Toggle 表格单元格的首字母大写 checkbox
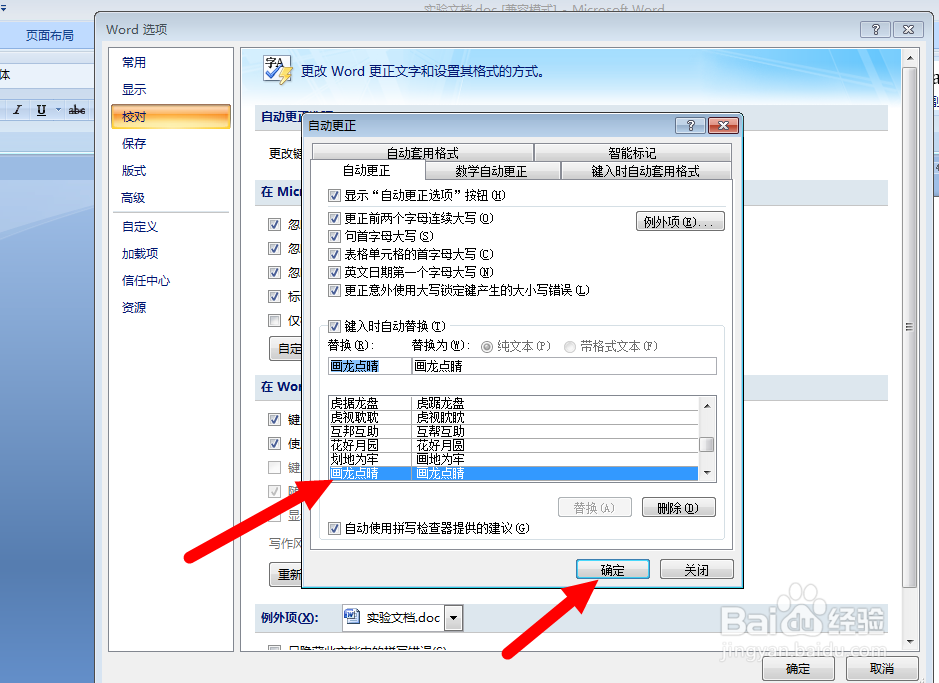The height and width of the screenshot is (683, 939). [x=334, y=254]
